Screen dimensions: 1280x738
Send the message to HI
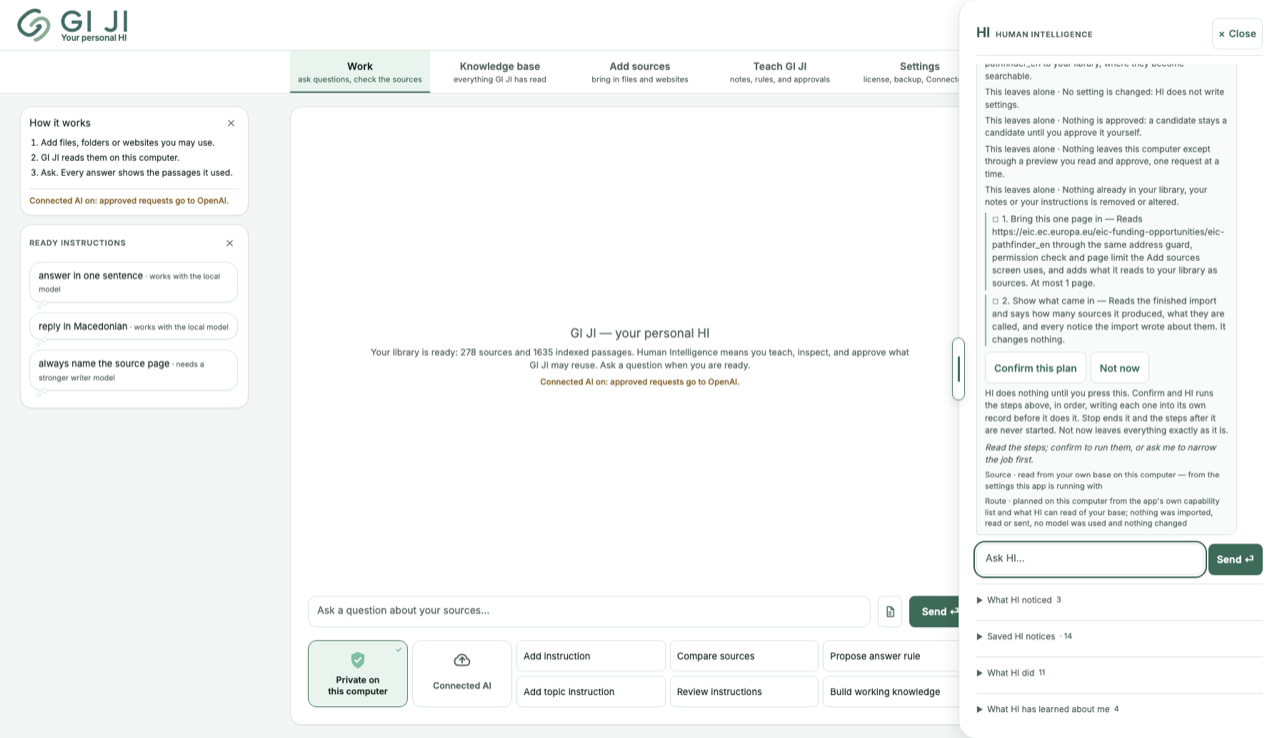click(1235, 559)
